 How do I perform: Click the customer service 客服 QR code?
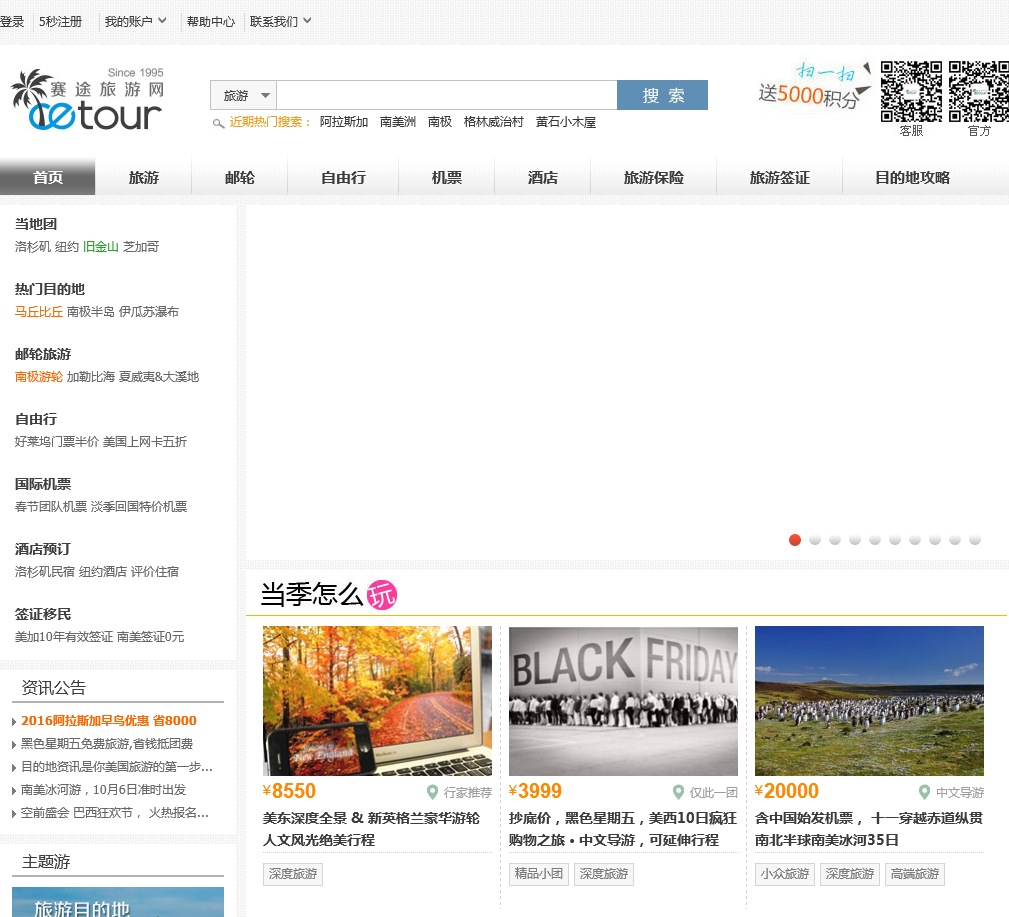coord(911,91)
